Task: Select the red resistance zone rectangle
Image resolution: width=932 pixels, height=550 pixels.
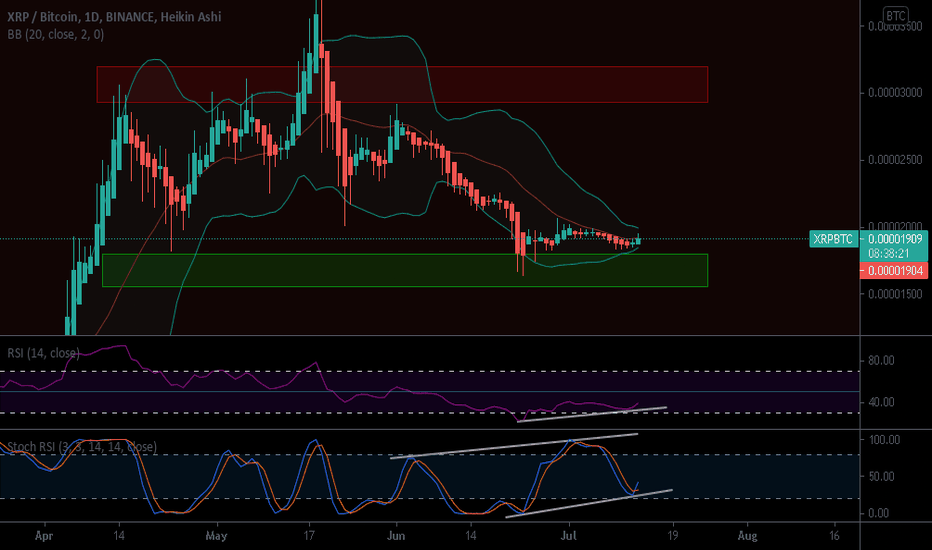Action: tap(402, 84)
